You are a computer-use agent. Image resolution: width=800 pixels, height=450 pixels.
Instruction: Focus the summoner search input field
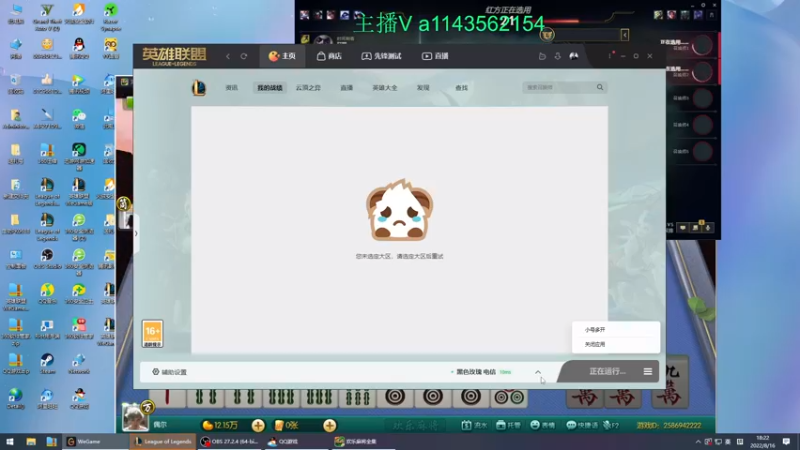[x=559, y=87]
